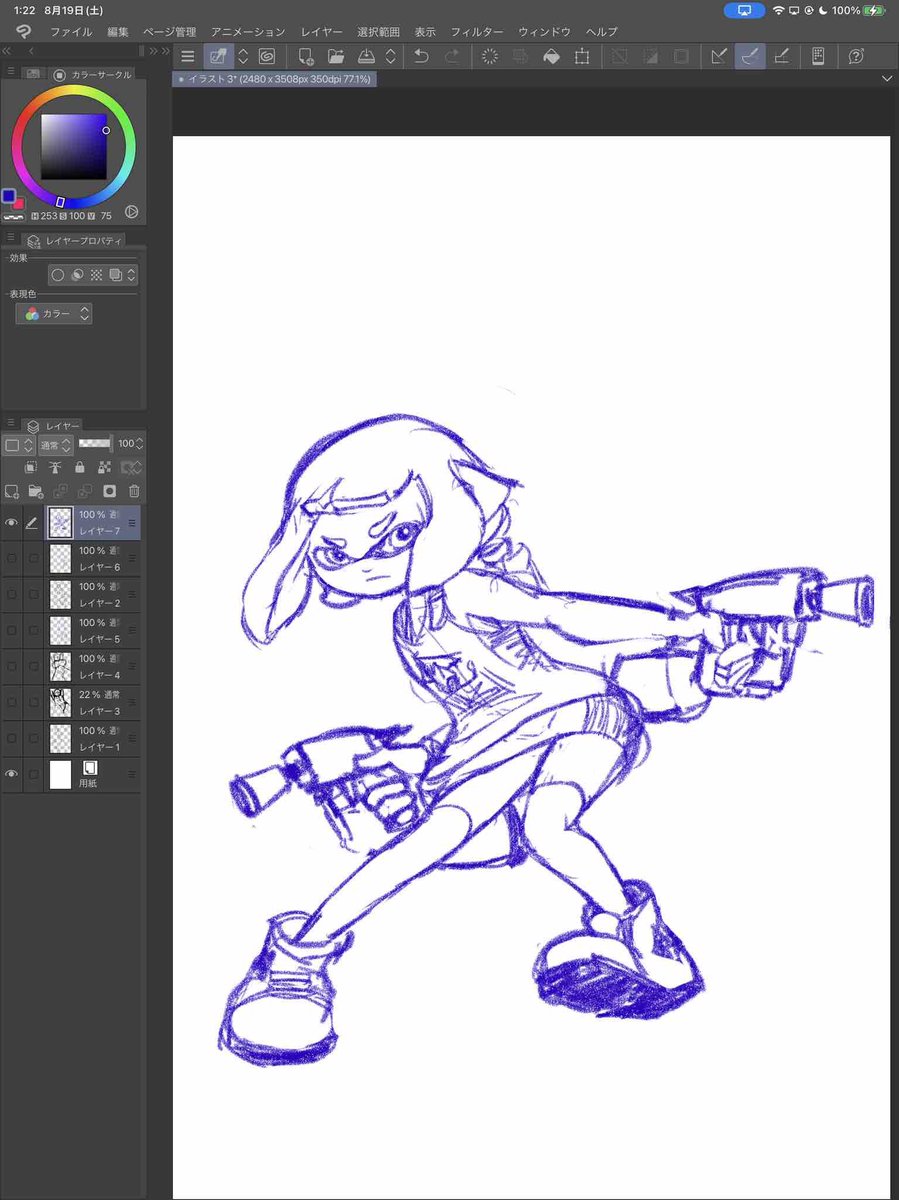The width and height of the screenshot is (899, 1200).
Task: Click clip to layer below icon
Action: coord(31,467)
